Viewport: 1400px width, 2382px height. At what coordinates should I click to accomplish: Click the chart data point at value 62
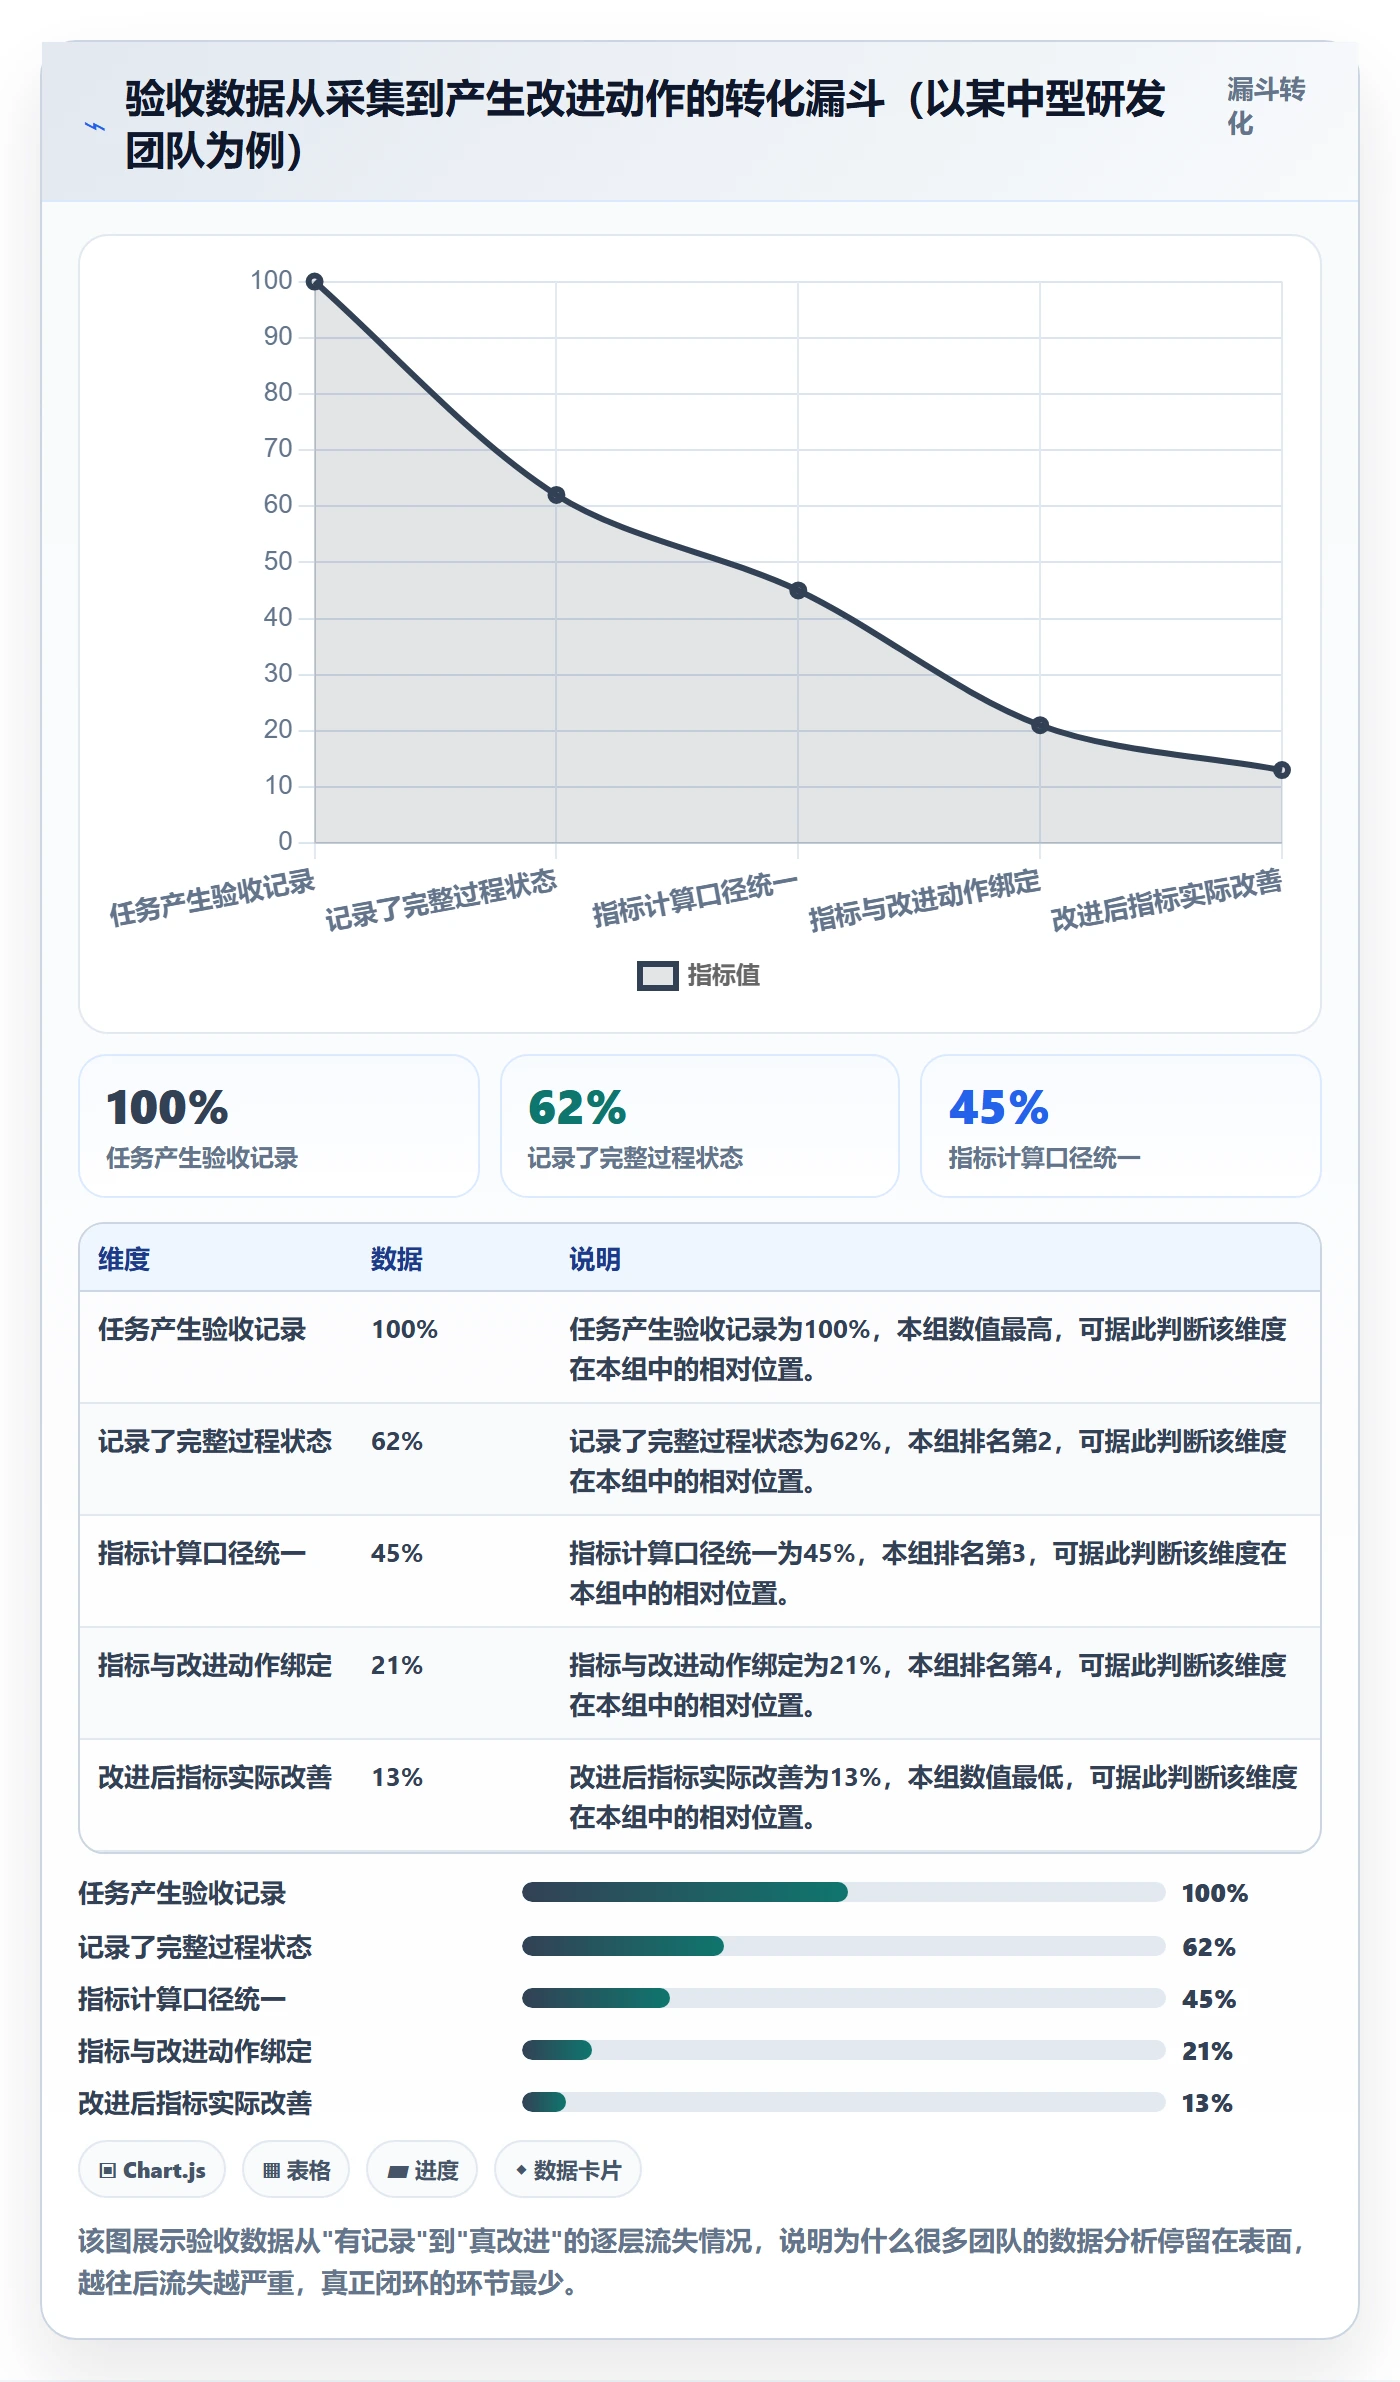(556, 495)
